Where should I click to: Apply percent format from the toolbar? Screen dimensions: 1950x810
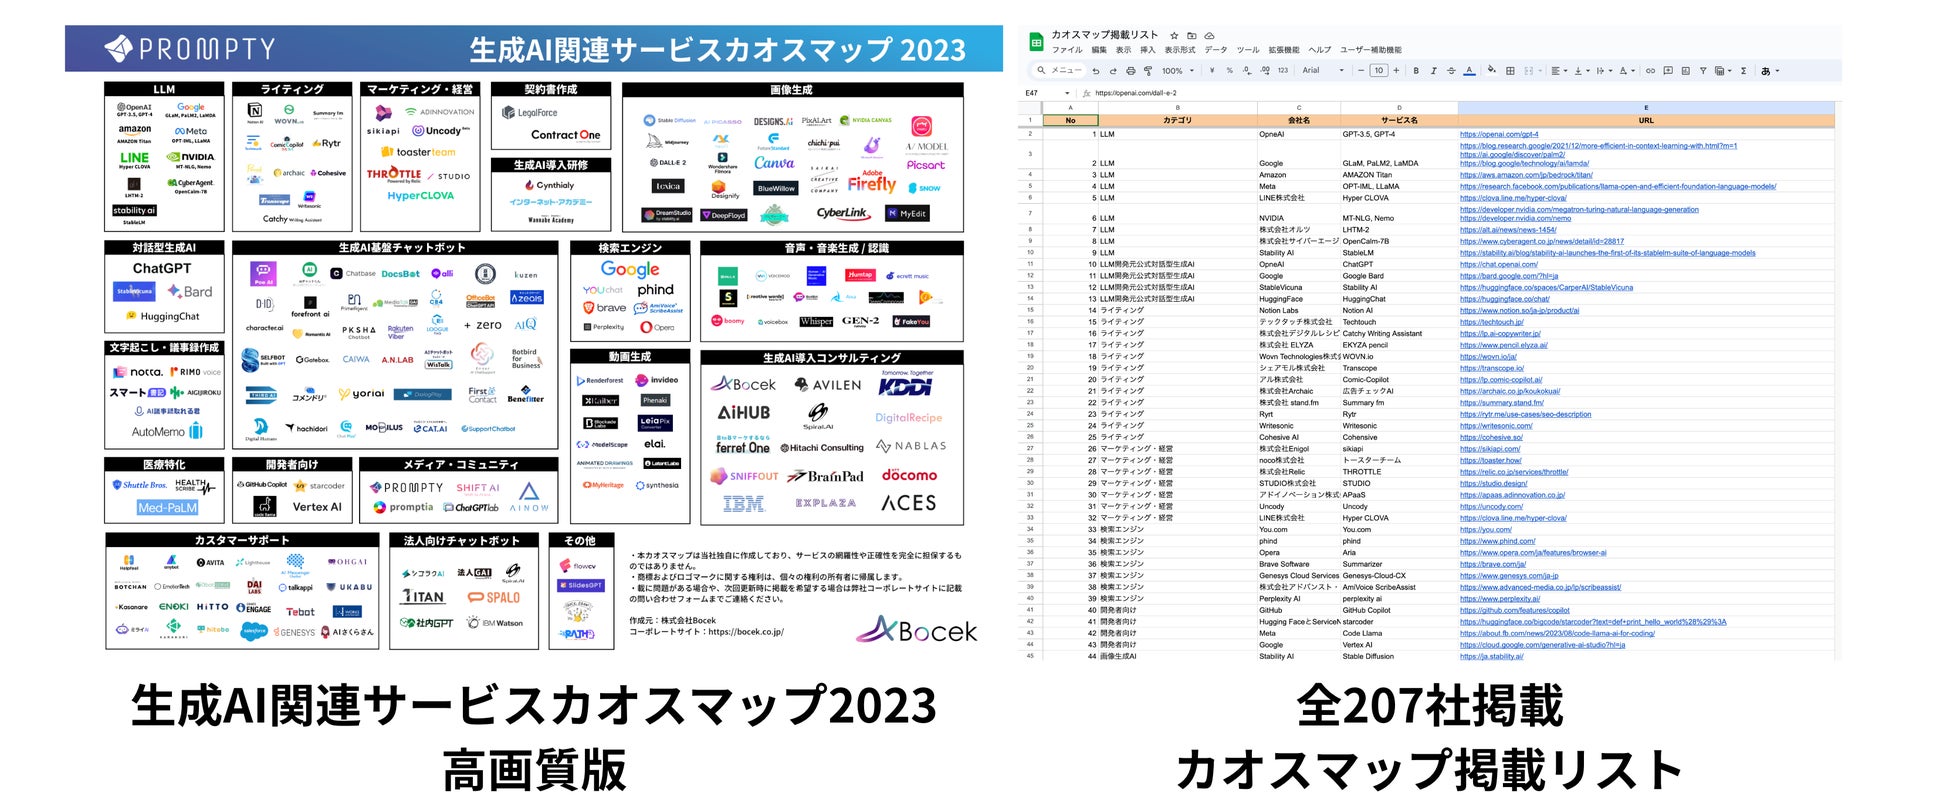click(1229, 71)
